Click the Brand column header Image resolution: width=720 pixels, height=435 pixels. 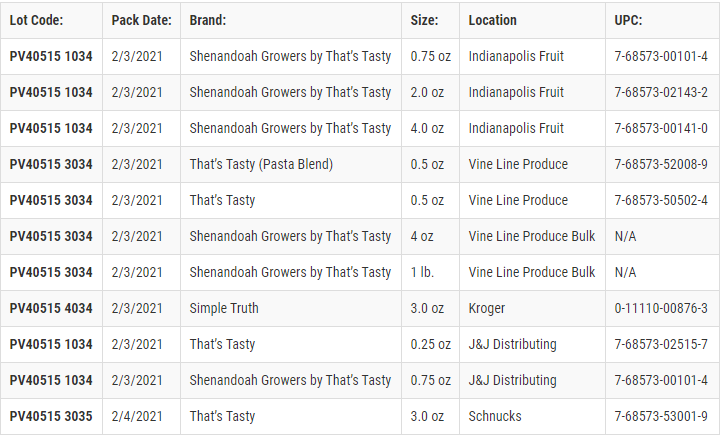coord(208,20)
